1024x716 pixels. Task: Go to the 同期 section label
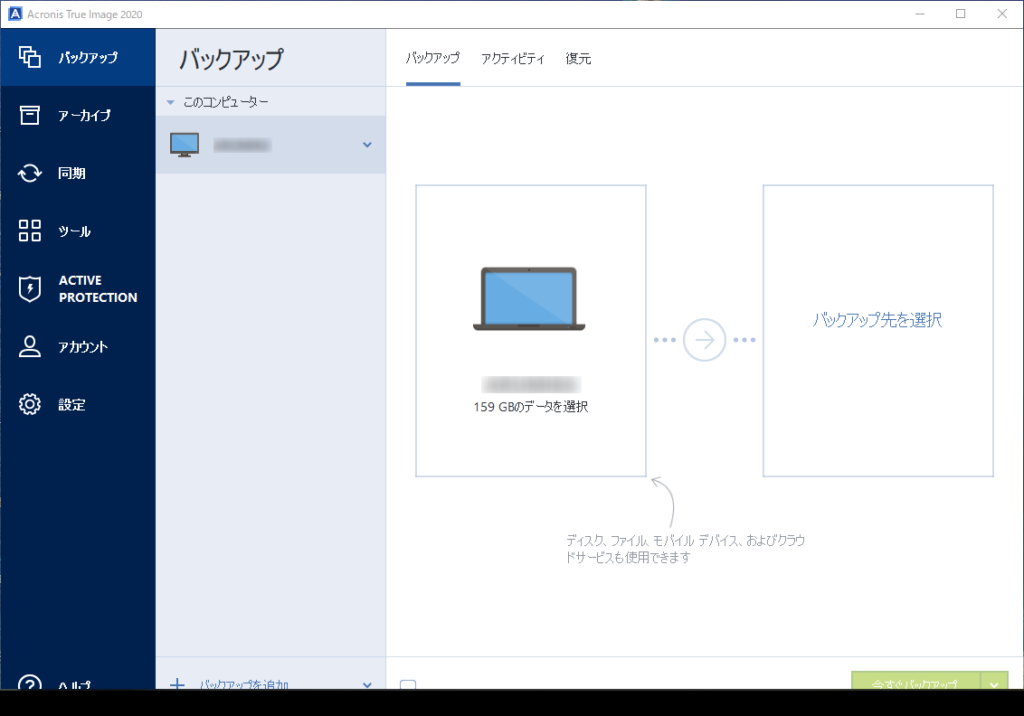click(72, 173)
